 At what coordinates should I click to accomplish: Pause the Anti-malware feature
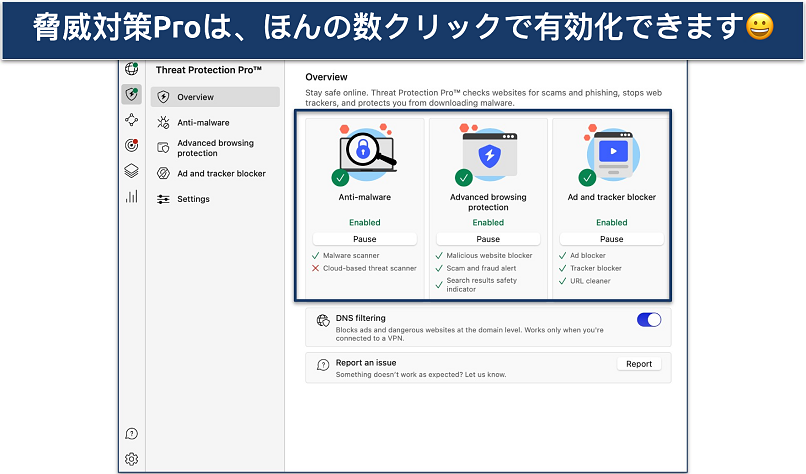[364, 239]
